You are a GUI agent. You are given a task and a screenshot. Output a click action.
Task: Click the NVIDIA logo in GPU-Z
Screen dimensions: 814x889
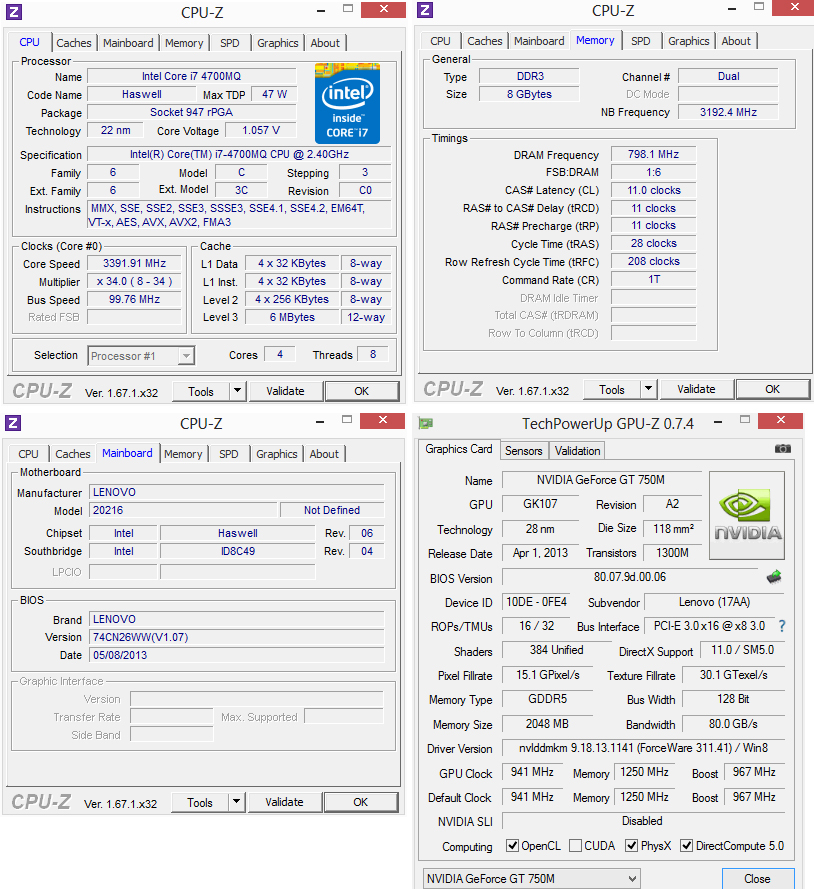(746, 514)
